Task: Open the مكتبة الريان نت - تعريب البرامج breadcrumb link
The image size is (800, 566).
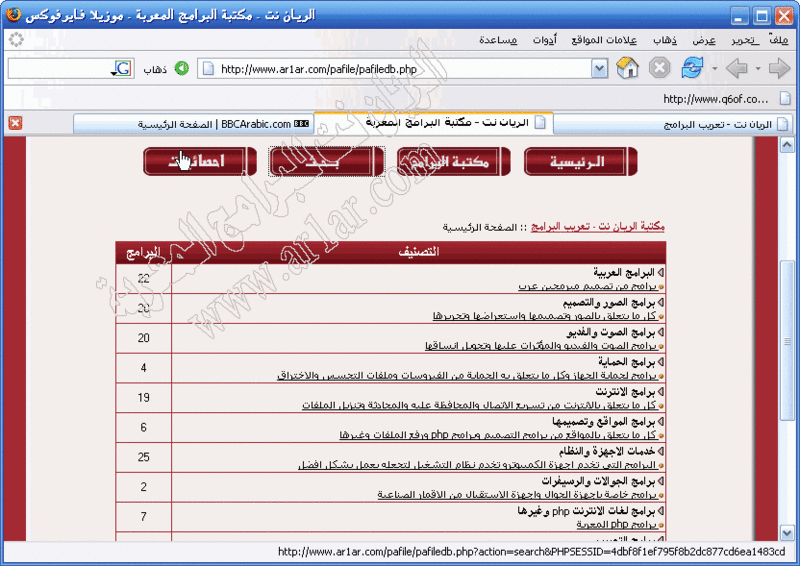Action: click(x=597, y=227)
